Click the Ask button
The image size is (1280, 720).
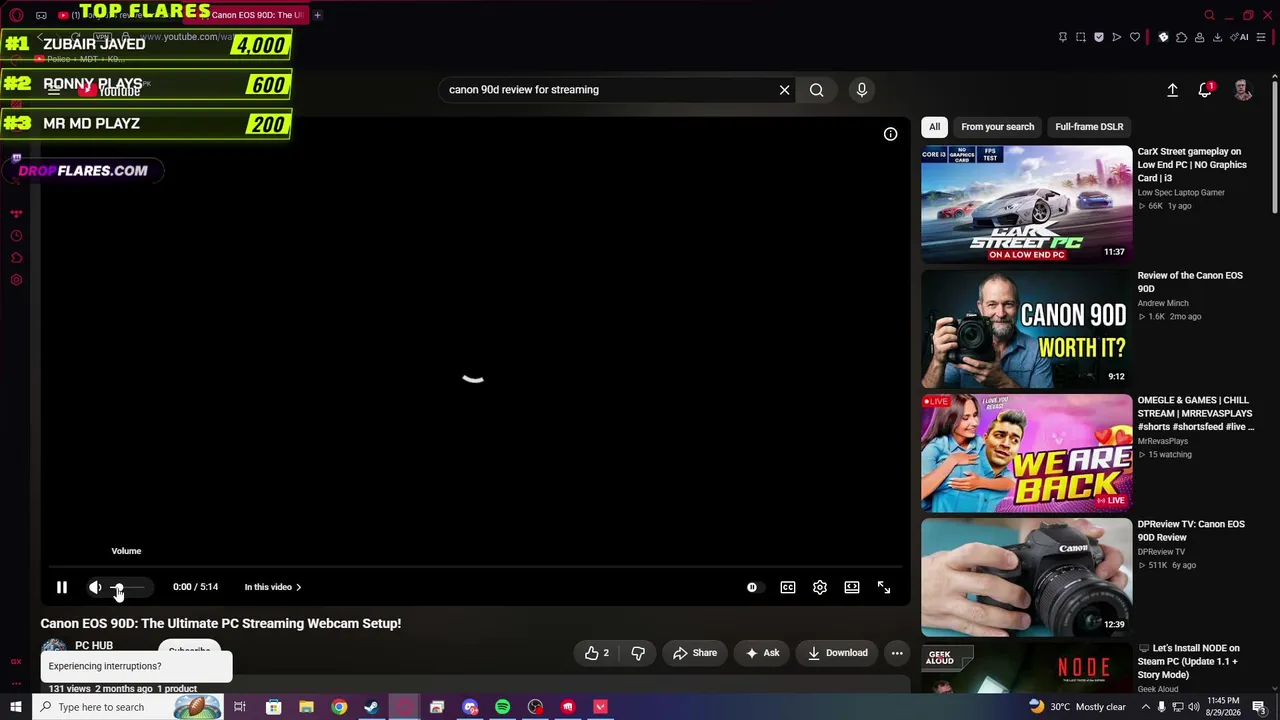763,653
